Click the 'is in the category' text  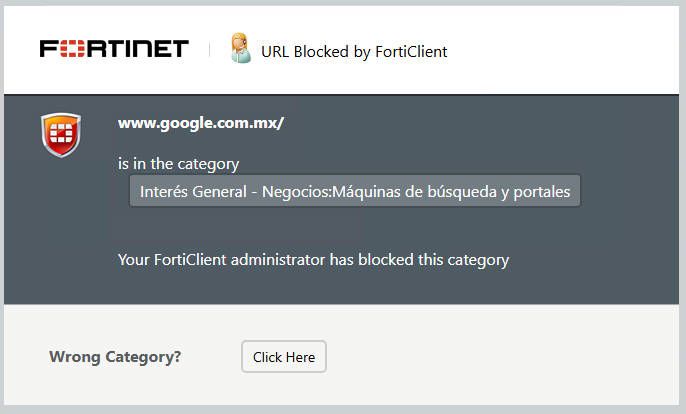coord(178,164)
